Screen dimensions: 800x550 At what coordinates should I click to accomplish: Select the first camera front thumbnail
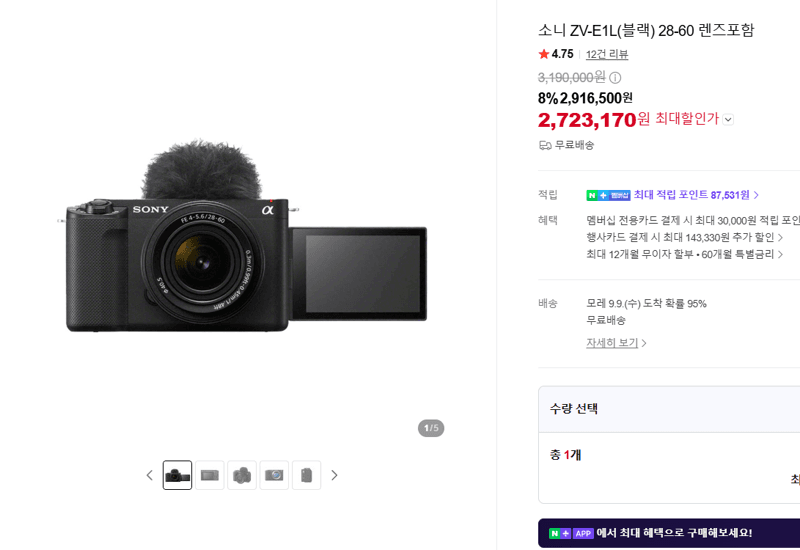(178, 475)
